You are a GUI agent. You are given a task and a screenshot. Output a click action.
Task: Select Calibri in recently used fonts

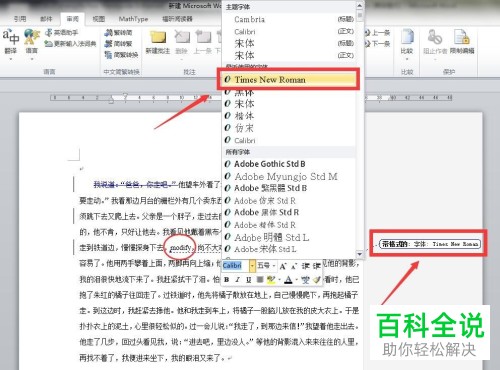click(289, 140)
